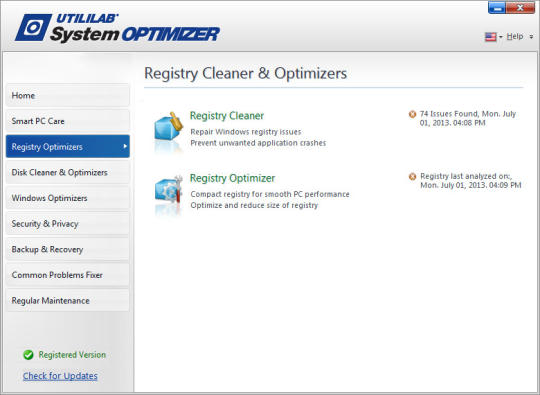The width and height of the screenshot is (540, 395).
Task: Launch the Registry Cleaner link
Action: (227, 116)
